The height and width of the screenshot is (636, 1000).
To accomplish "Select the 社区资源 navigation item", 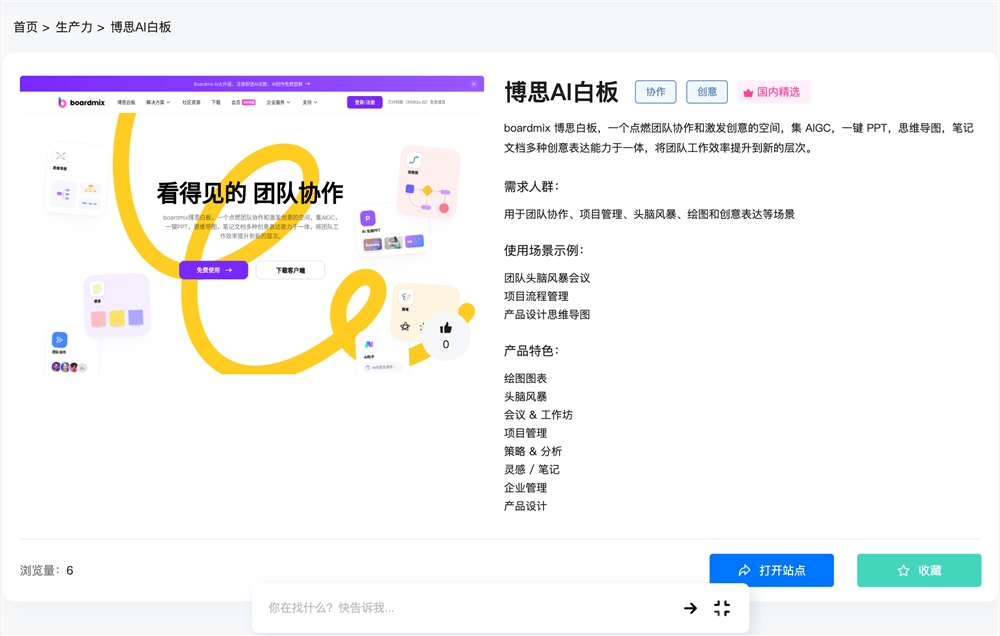I will tap(192, 102).
